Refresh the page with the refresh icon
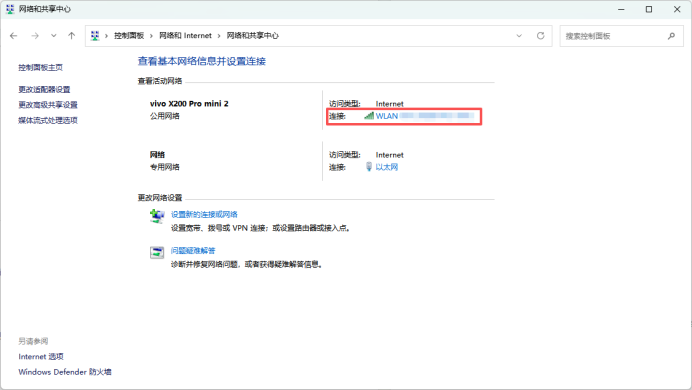Viewport: 692px width, 390px height. click(541, 36)
